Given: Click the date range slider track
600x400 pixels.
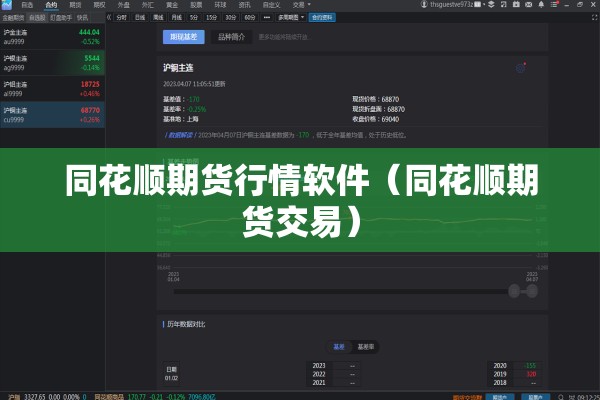Looking at the screenshot, I should (x=341, y=291).
